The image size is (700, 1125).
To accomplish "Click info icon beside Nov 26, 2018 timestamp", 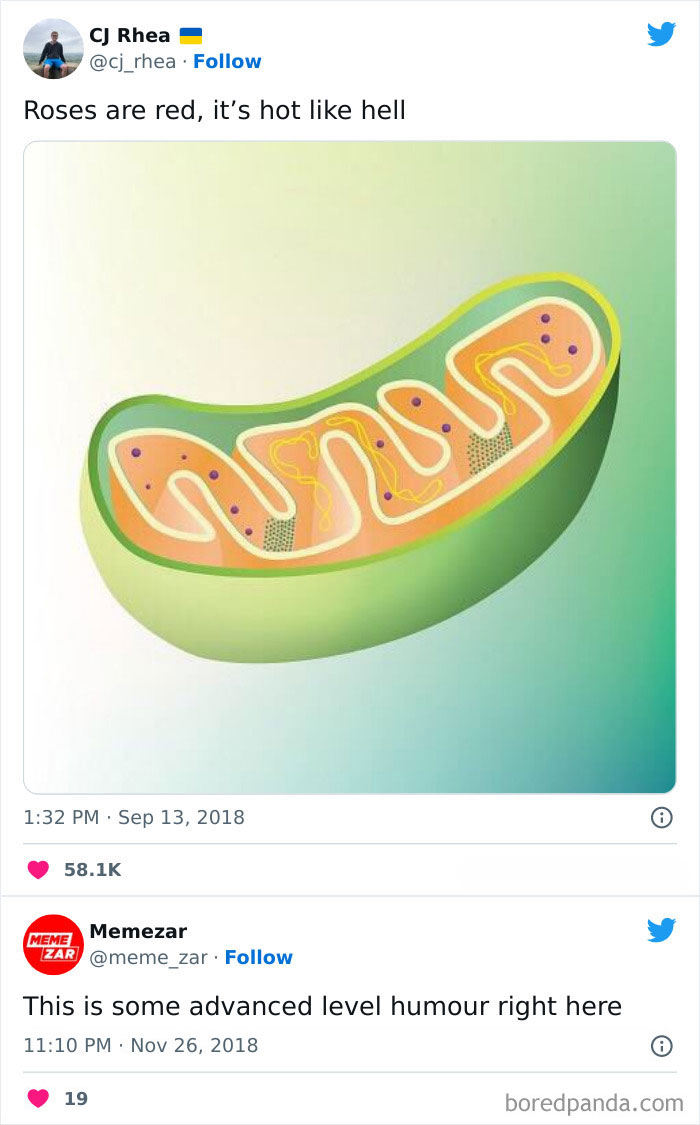I will coord(661,1046).
